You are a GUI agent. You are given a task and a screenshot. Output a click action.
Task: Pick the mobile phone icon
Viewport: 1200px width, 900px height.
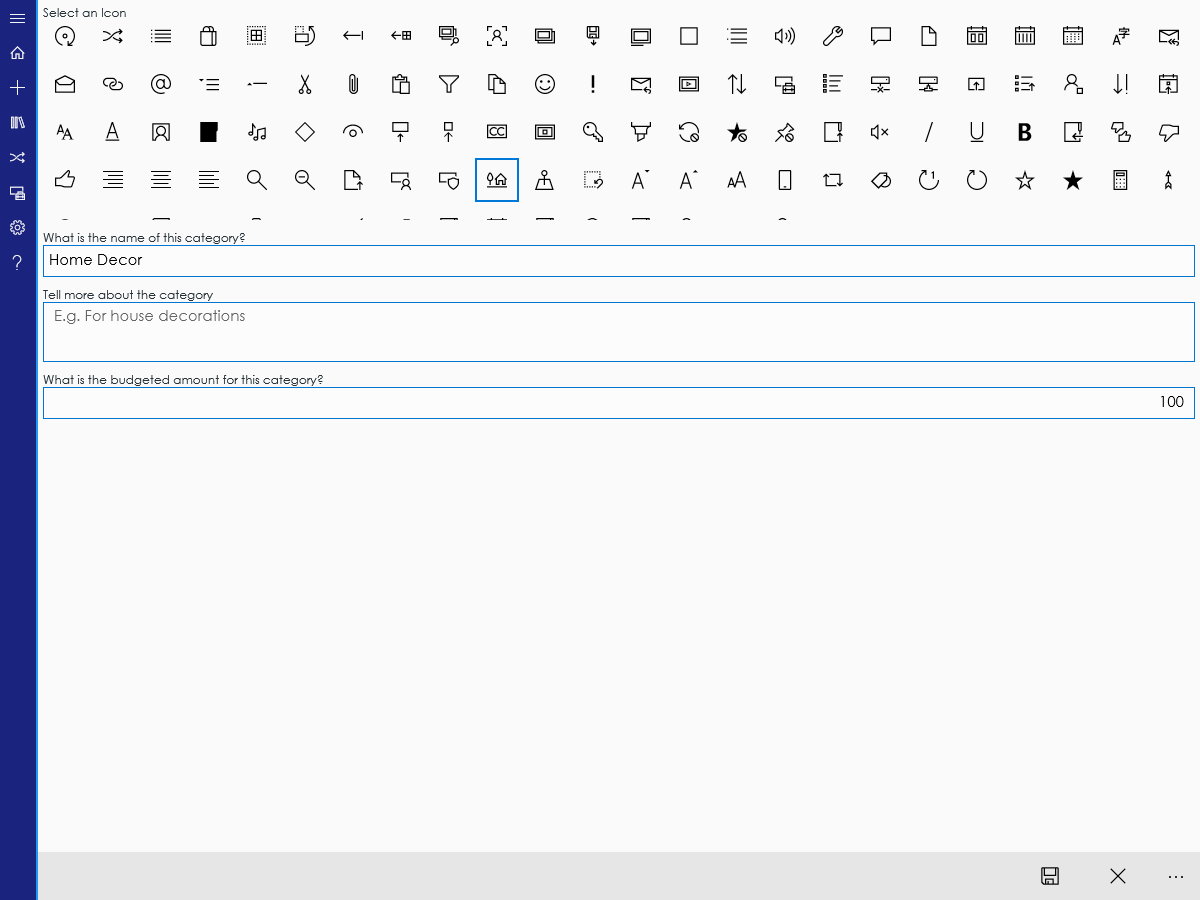pos(785,180)
